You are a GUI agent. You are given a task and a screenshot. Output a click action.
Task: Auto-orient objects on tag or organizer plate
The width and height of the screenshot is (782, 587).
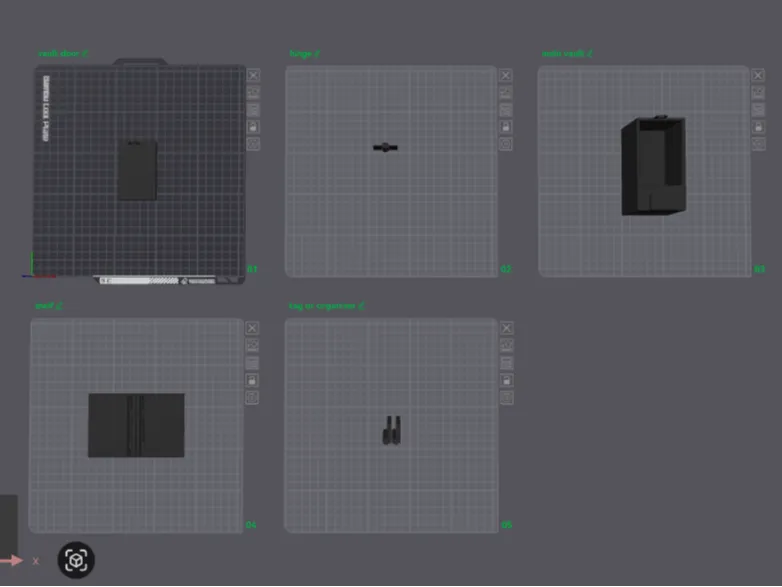click(x=507, y=345)
